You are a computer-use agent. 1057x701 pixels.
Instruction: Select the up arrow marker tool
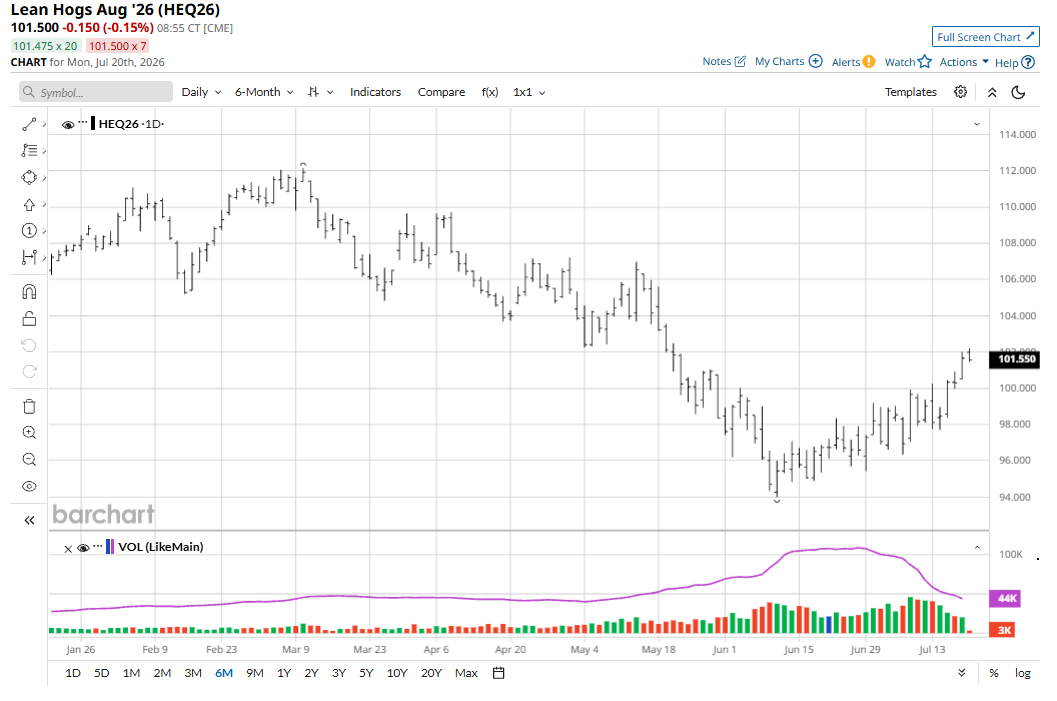coord(29,205)
